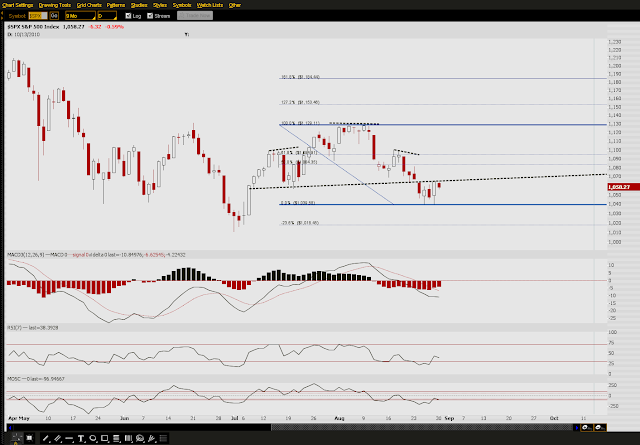Select the trendline drawing tool

[46, 438]
